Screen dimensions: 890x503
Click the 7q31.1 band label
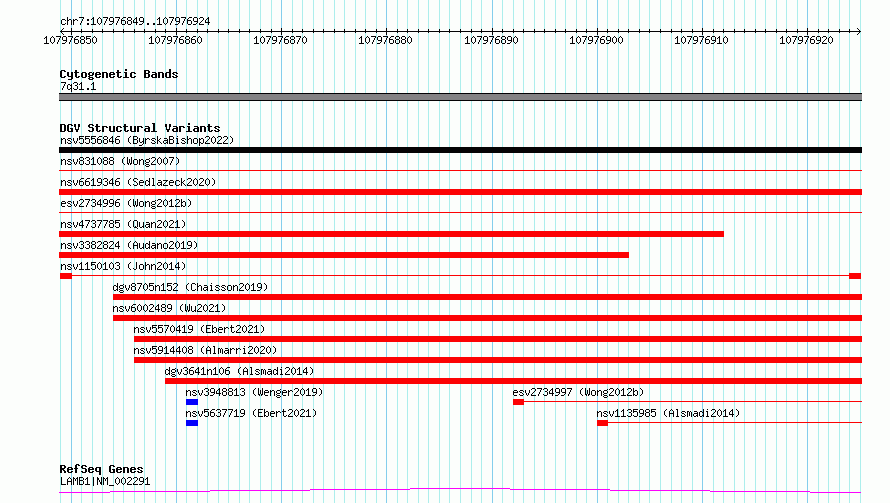tap(78, 86)
